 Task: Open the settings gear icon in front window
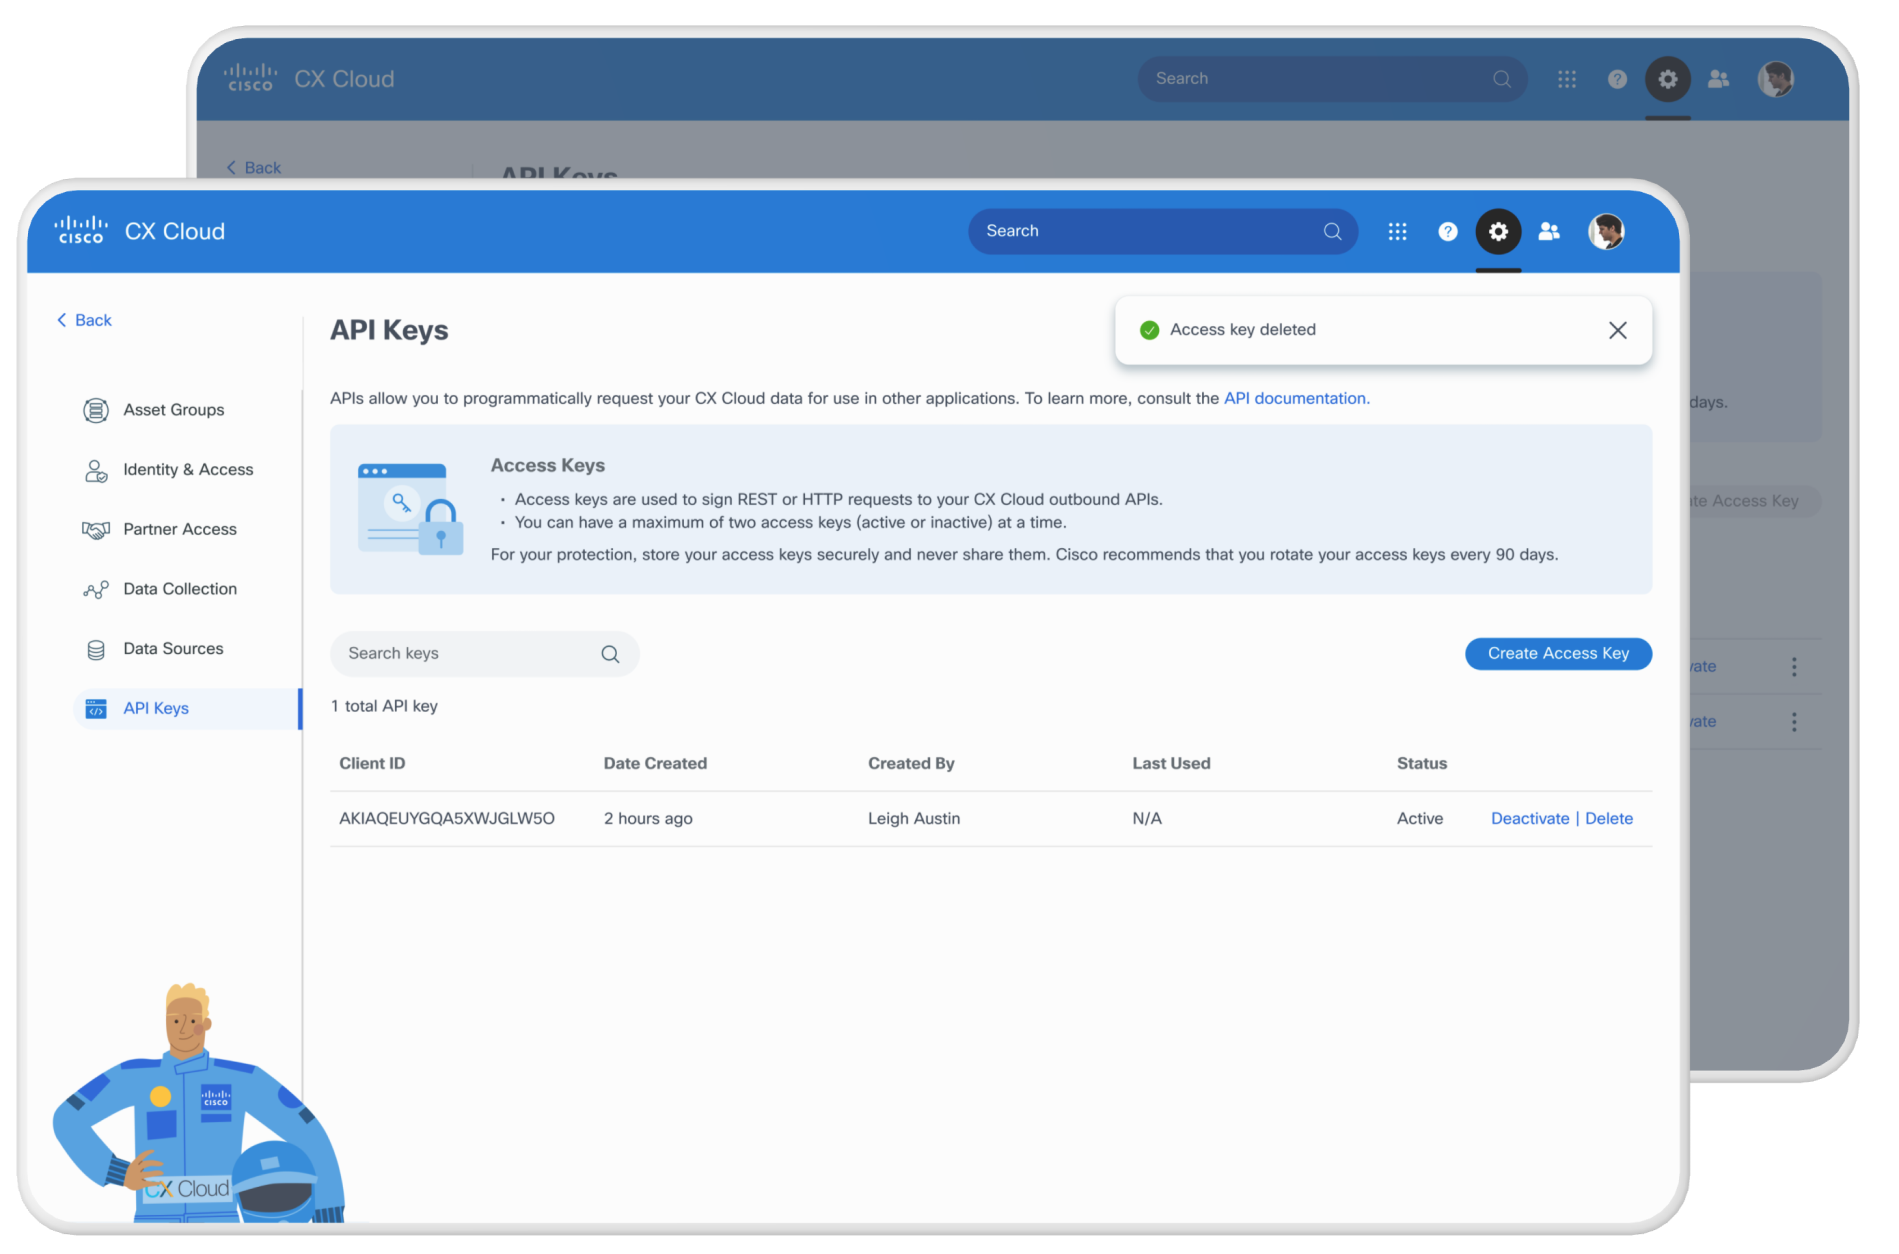tap(1498, 232)
